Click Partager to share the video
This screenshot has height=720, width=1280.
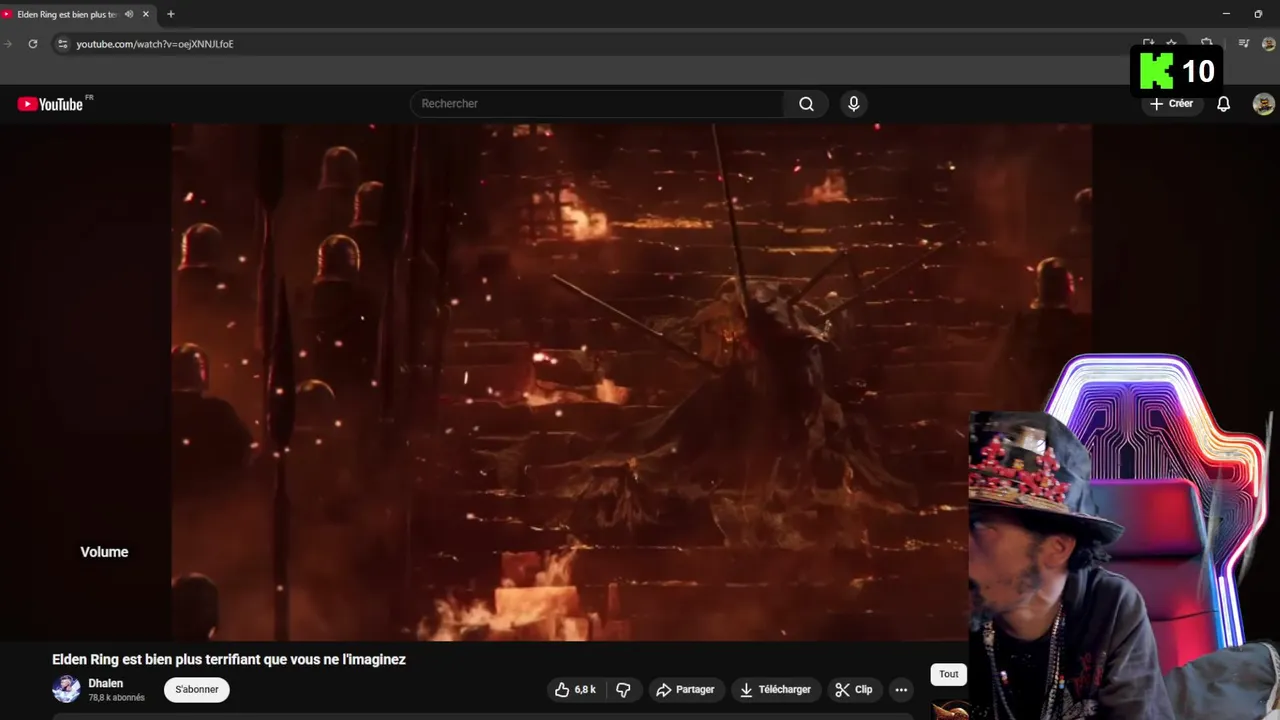[685, 690]
